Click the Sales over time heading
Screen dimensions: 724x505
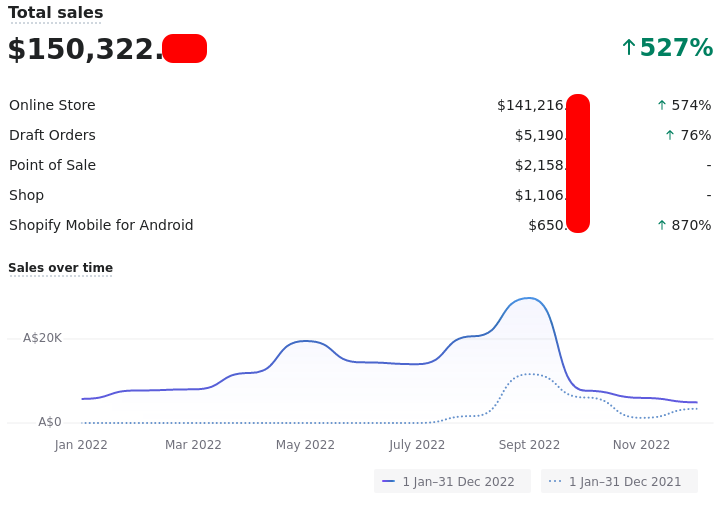[x=60, y=268]
